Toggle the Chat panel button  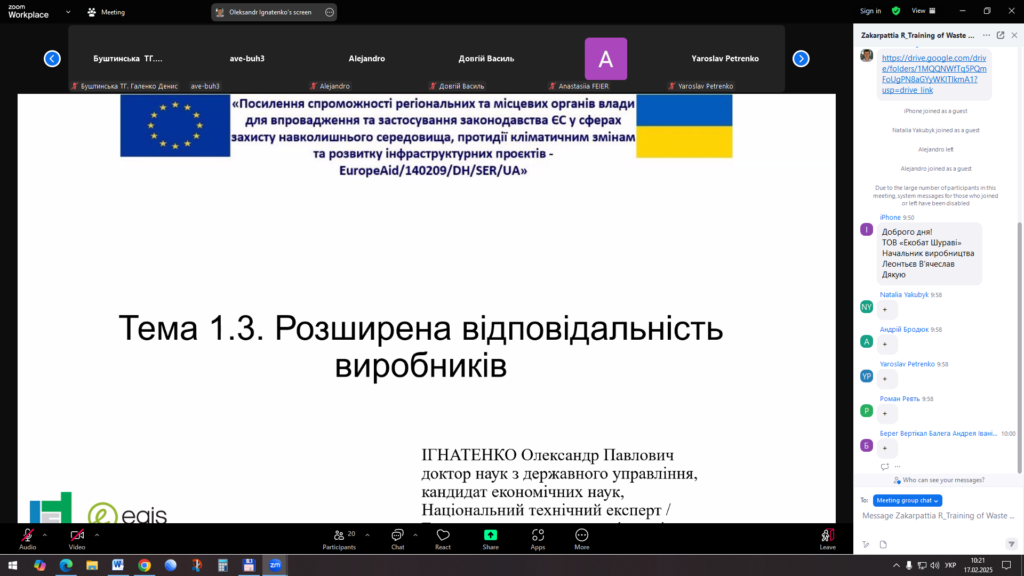[x=397, y=539]
